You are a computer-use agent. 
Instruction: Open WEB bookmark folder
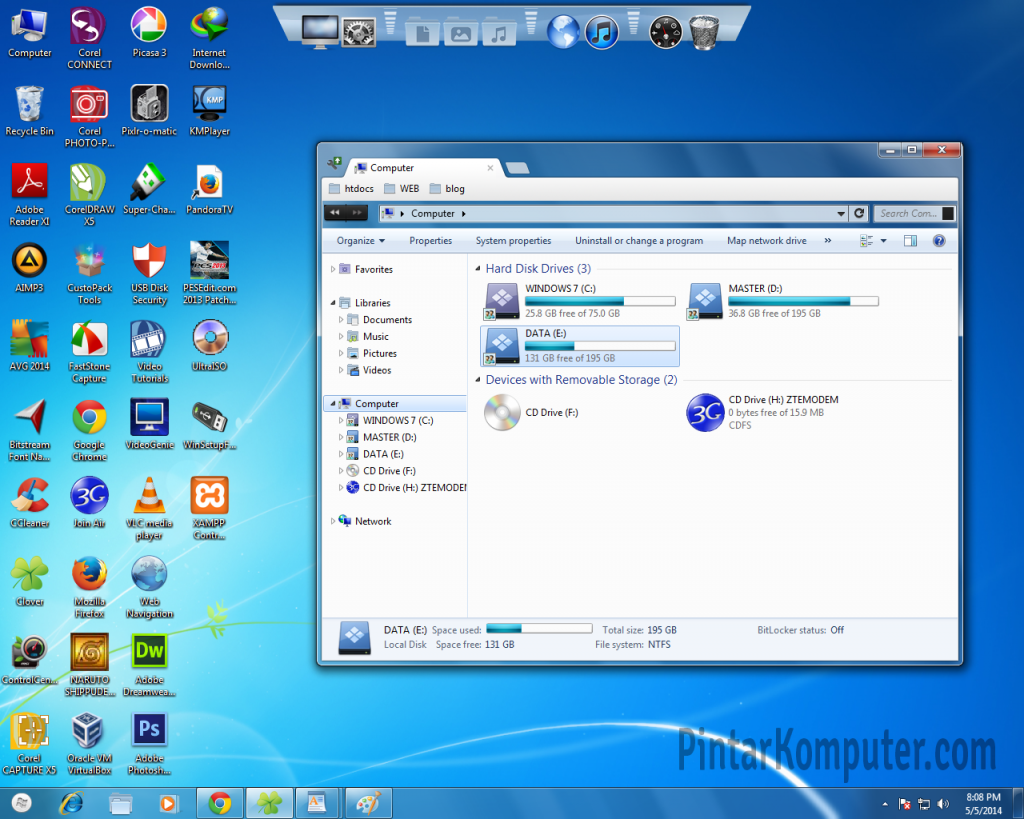pyautogui.click(x=401, y=189)
